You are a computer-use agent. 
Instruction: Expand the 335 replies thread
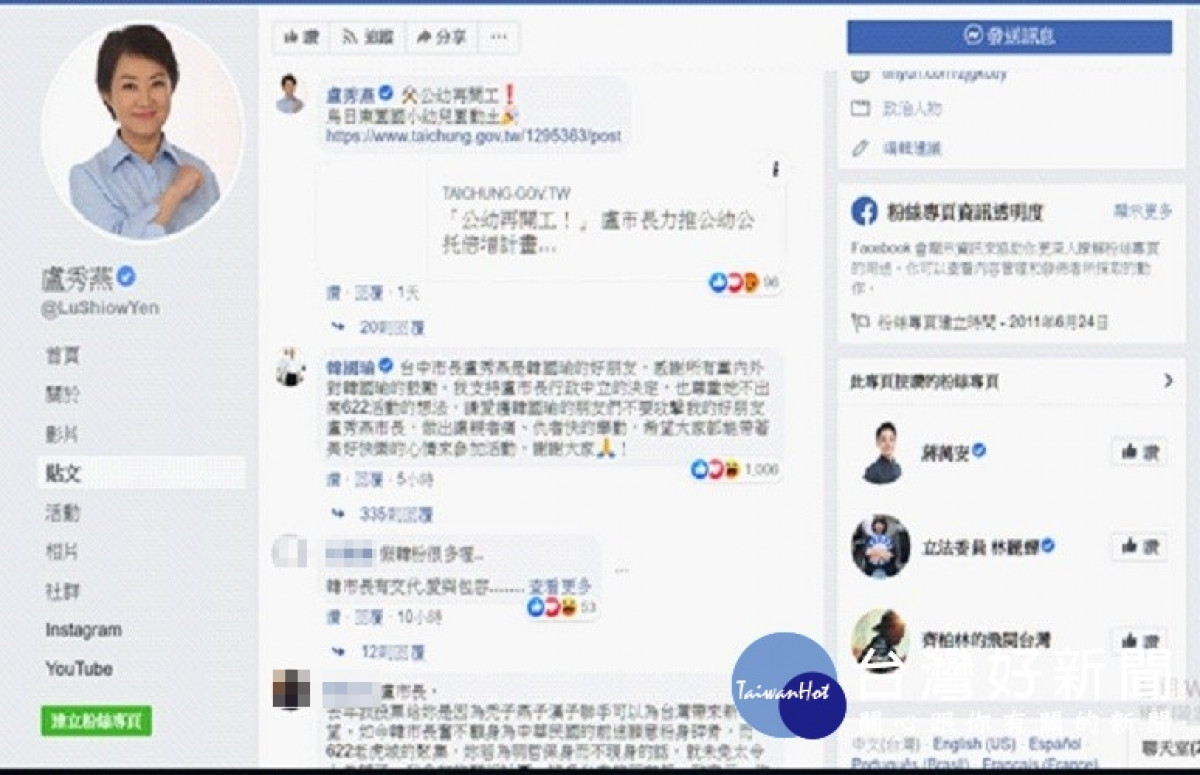pos(384,514)
